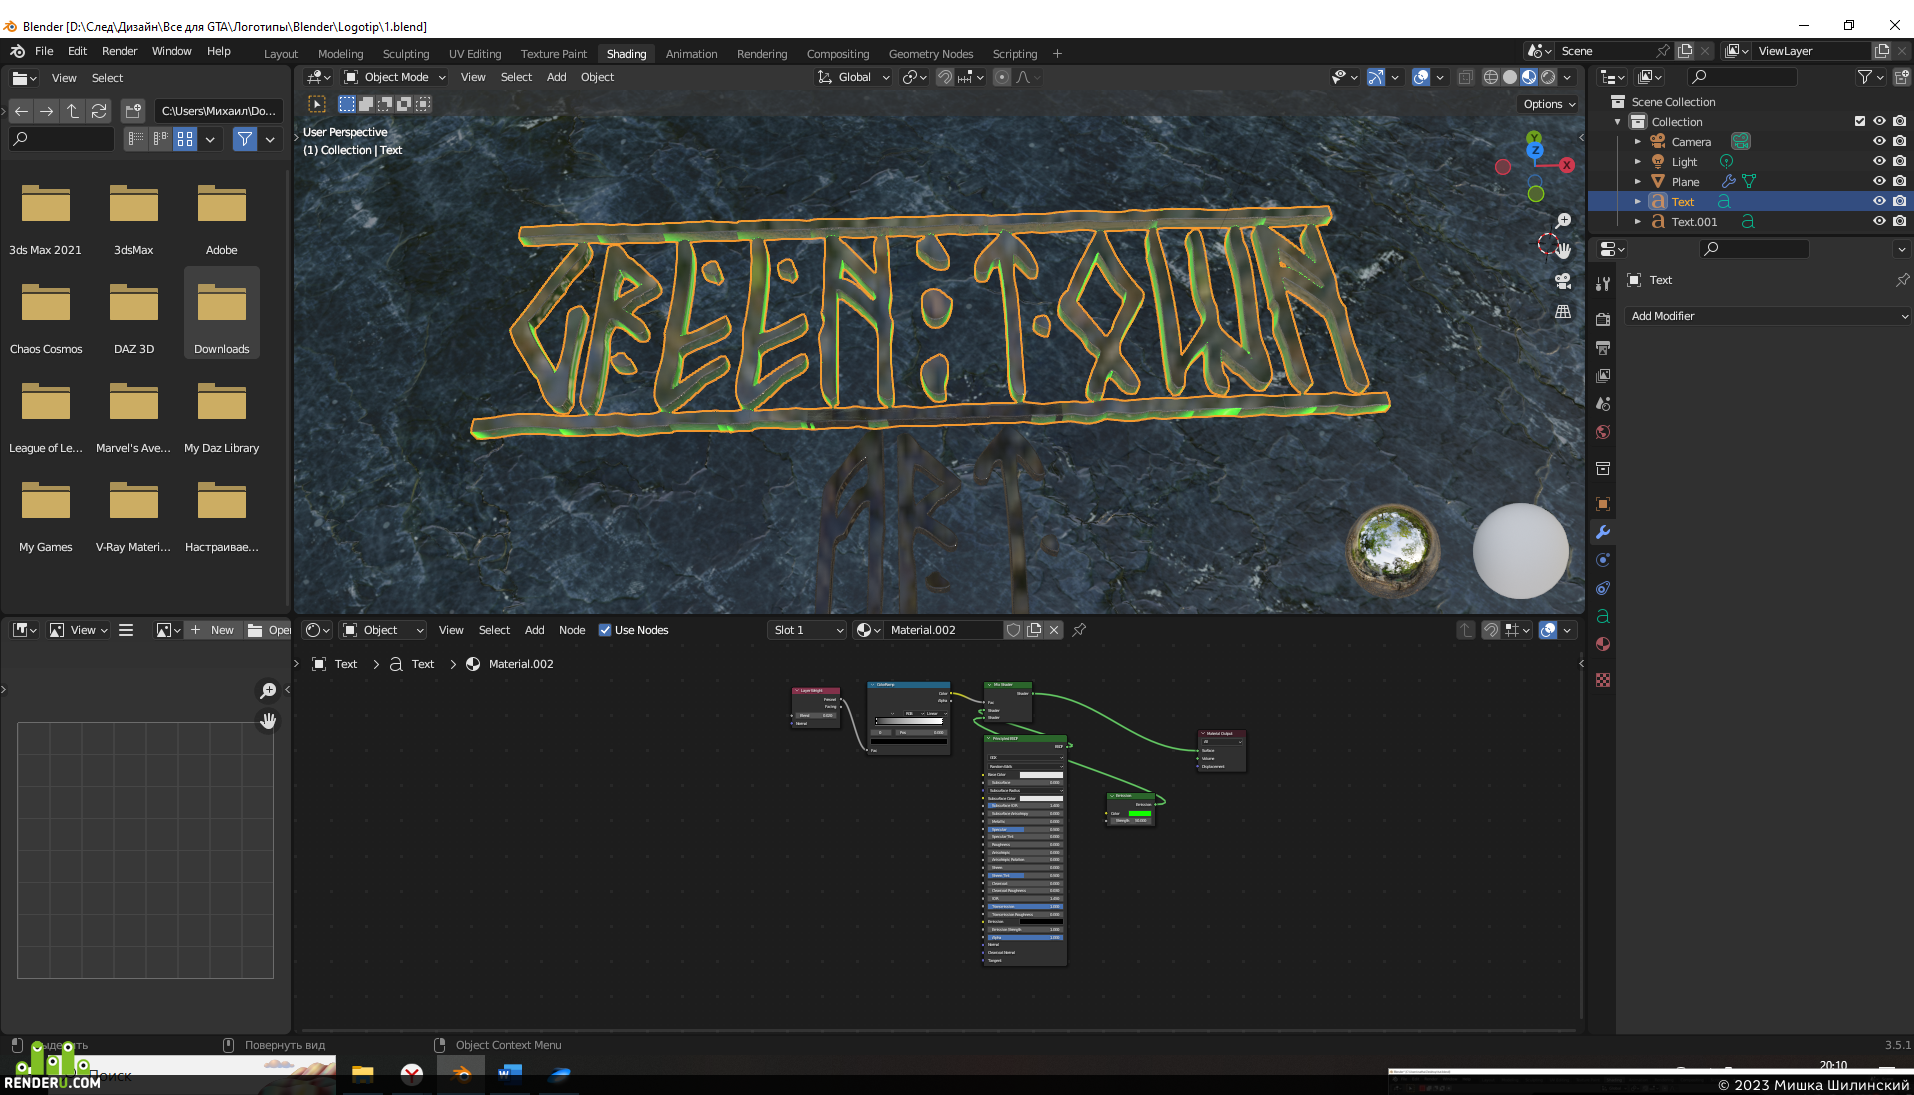The image size is (1914, 1095).
Task: Click the New image button
Action: point(213,630)
